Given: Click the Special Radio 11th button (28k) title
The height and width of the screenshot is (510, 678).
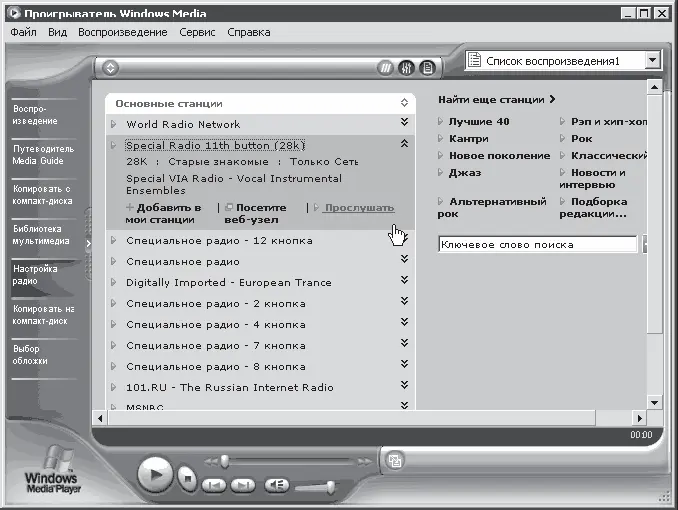Looking at the screenshot, I should click(215, 145).
